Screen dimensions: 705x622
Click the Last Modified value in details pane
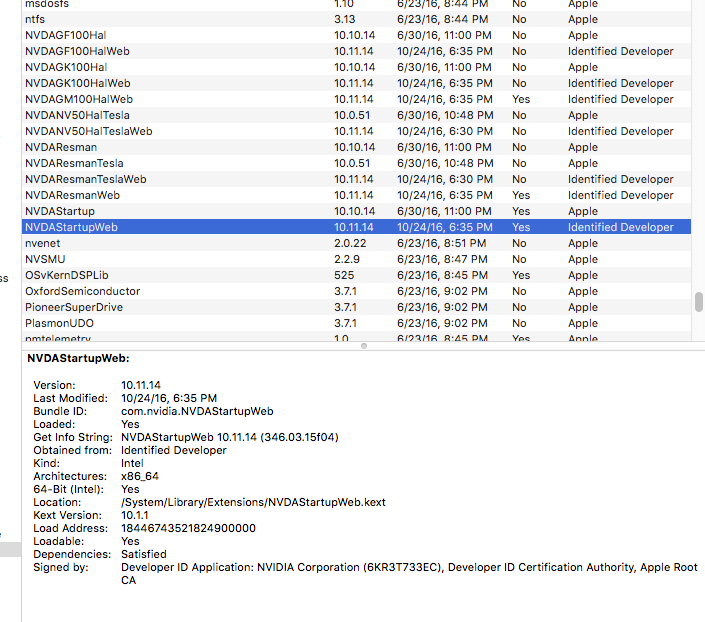pyautogui.click(x=169, y=398)
